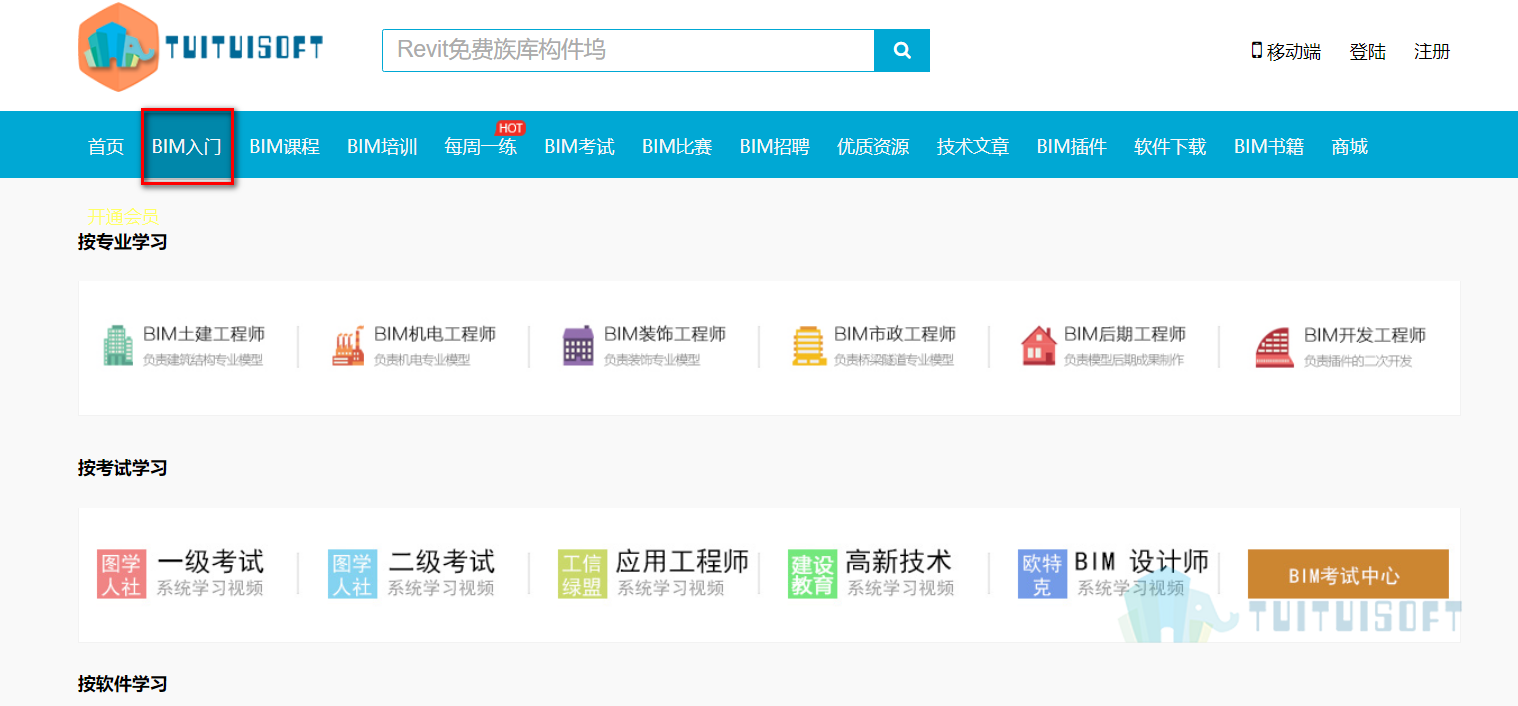Click the BIM市政工程师 title link
This screenshot has height=706, width=1518.
pos(895,334)
